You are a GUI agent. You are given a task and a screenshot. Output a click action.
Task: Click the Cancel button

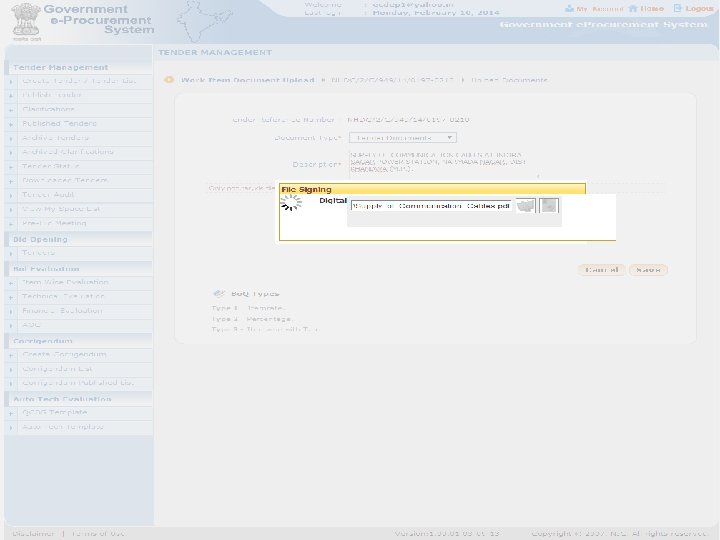click(602, 270)
